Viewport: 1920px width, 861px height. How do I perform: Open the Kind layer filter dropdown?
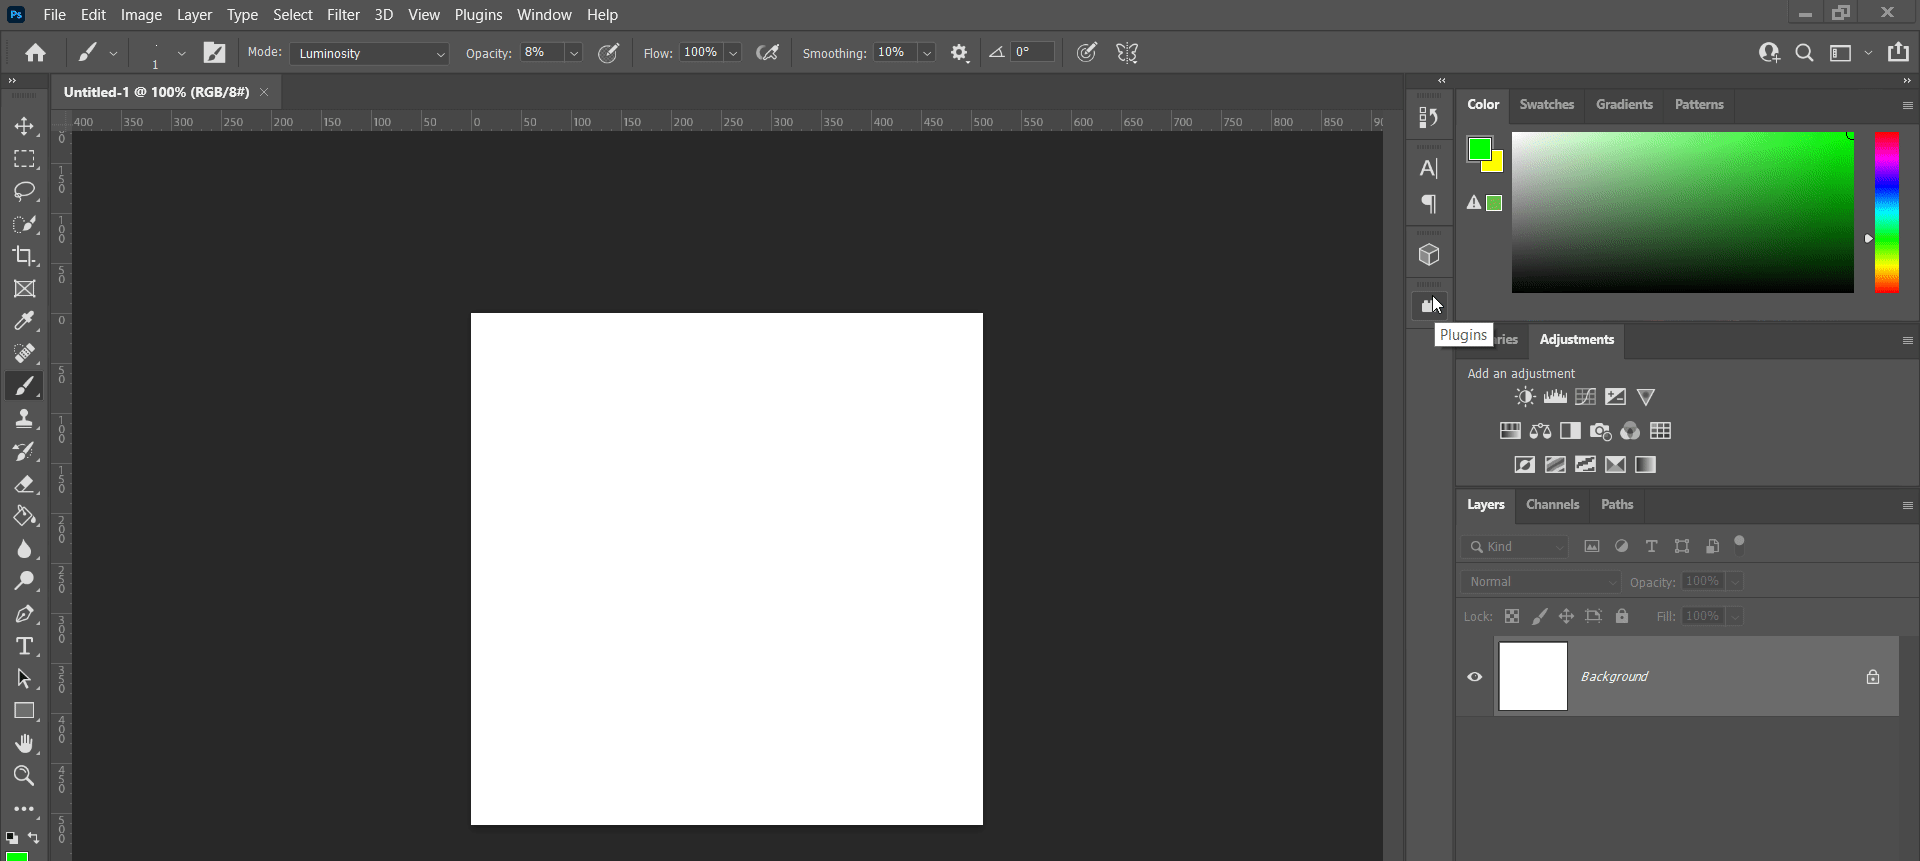pos(1515,547)
